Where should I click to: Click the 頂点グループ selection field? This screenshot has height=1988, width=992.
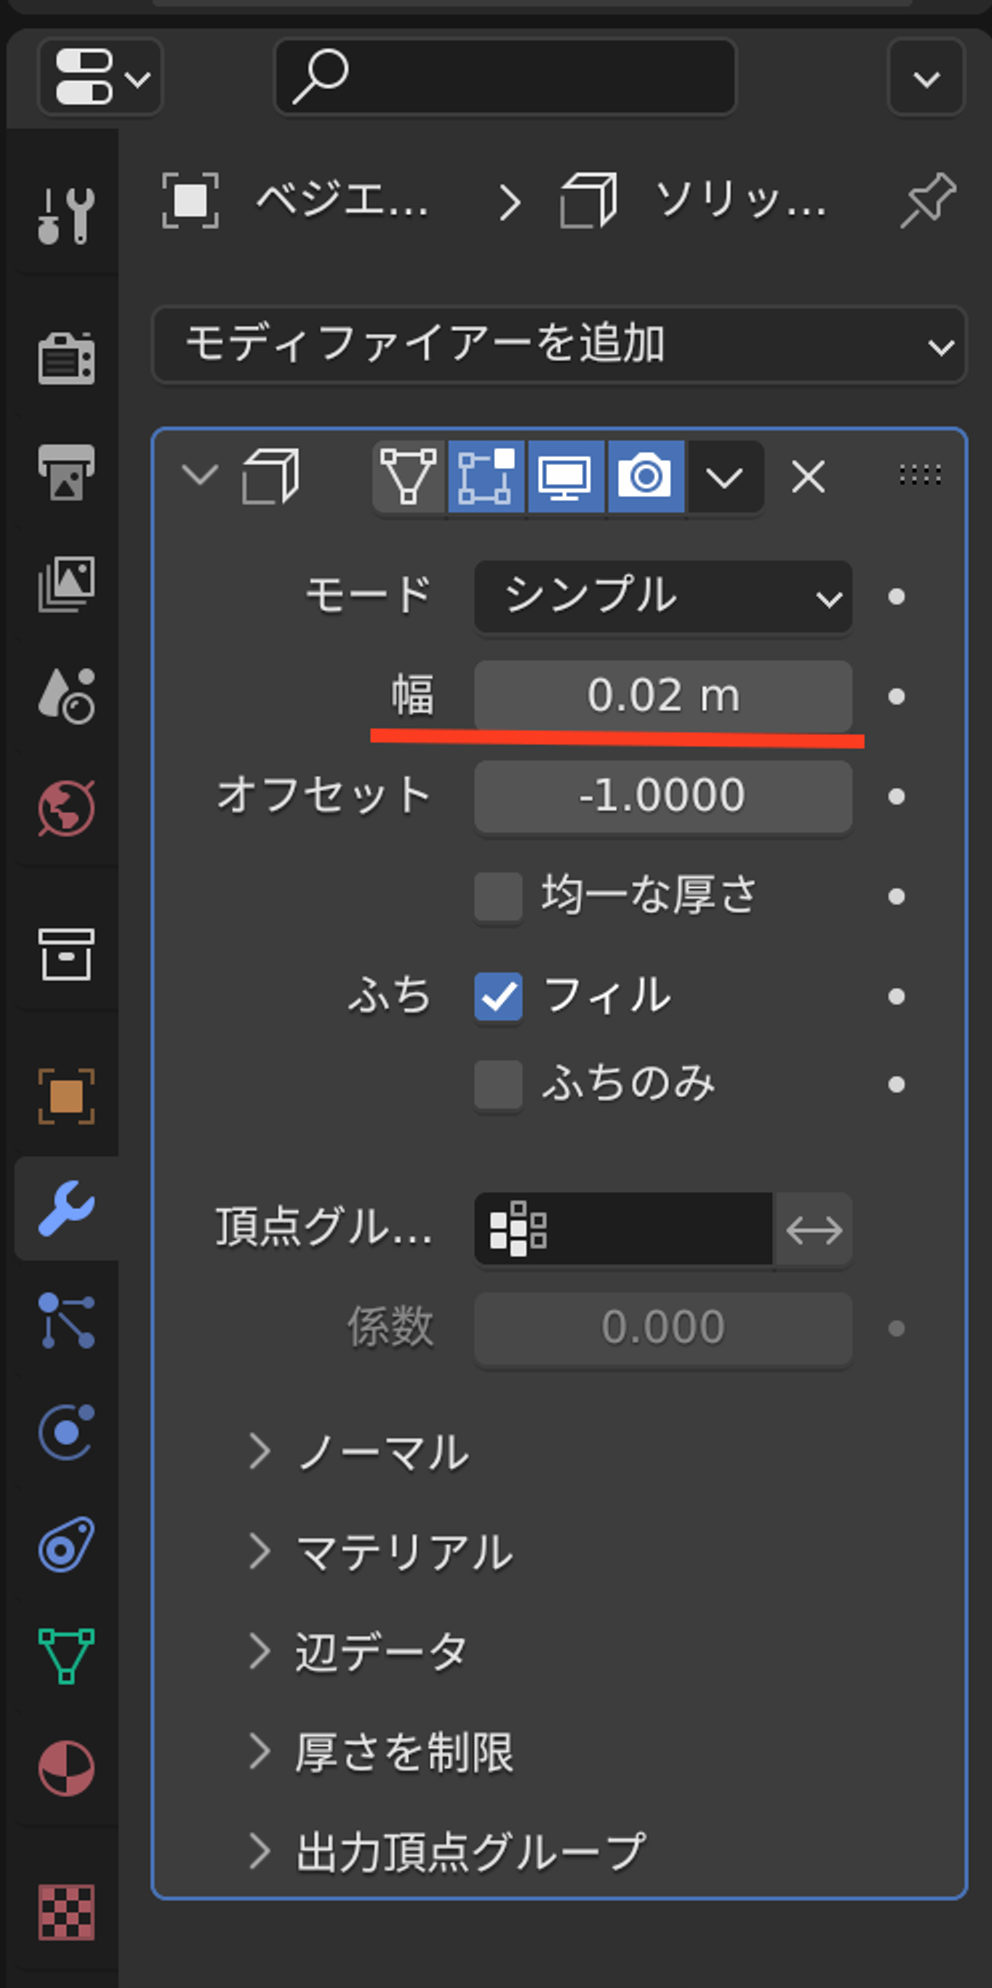click(623, 1229)
